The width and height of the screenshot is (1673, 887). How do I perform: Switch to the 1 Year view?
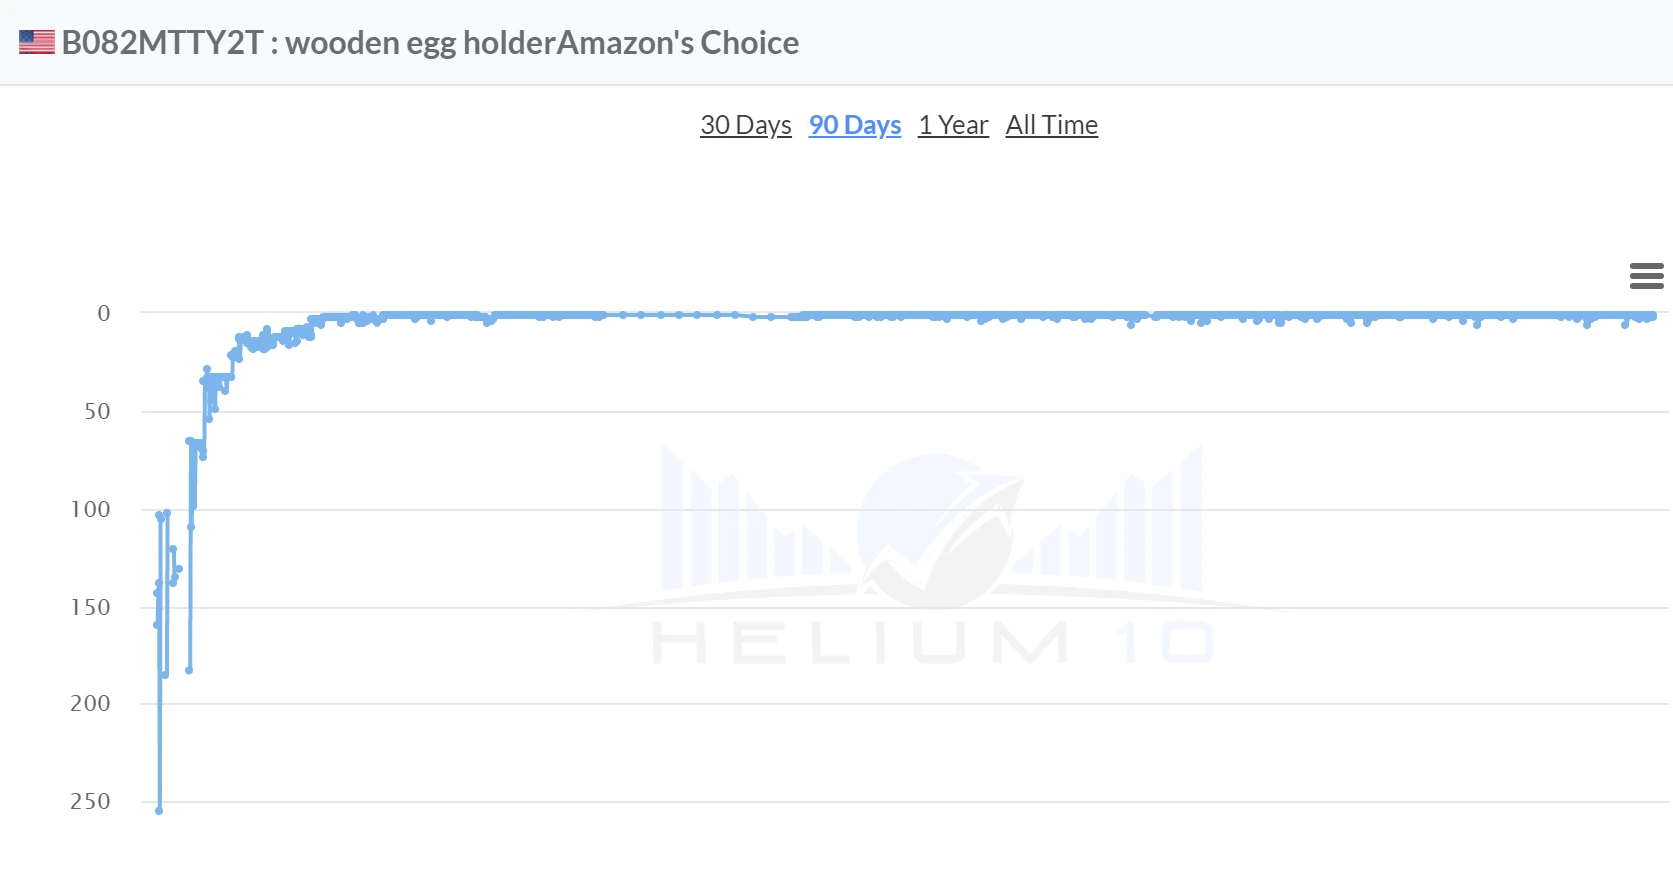tap(953, 125)
